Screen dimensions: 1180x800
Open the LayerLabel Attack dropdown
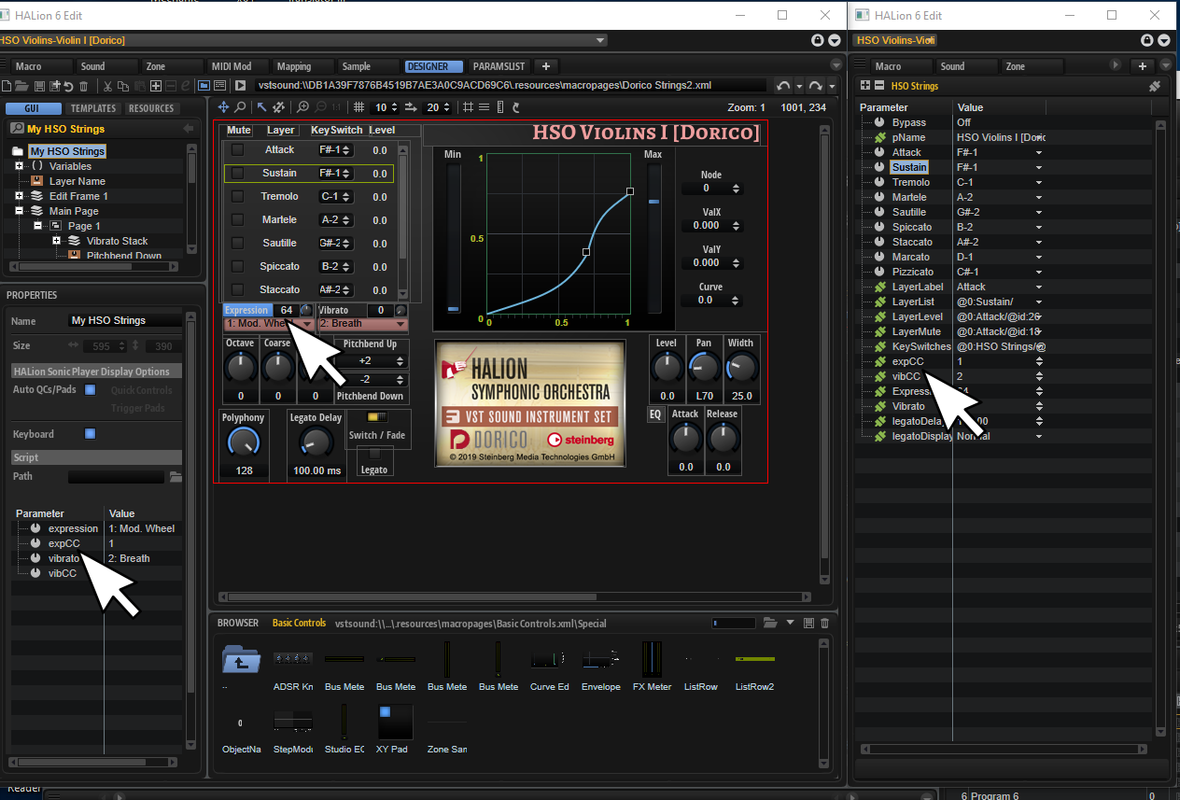[x=1039, y=287]
